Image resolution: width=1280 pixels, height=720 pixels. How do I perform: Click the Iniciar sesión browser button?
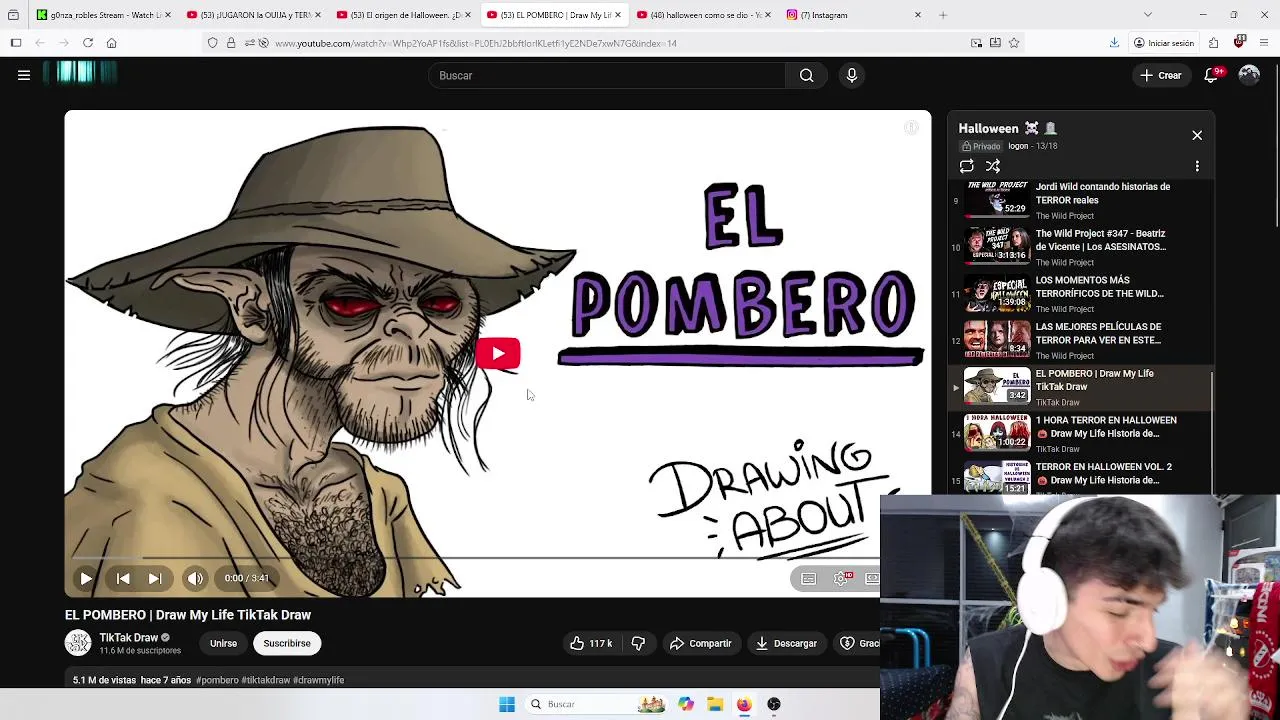[x=1164, y=43]
